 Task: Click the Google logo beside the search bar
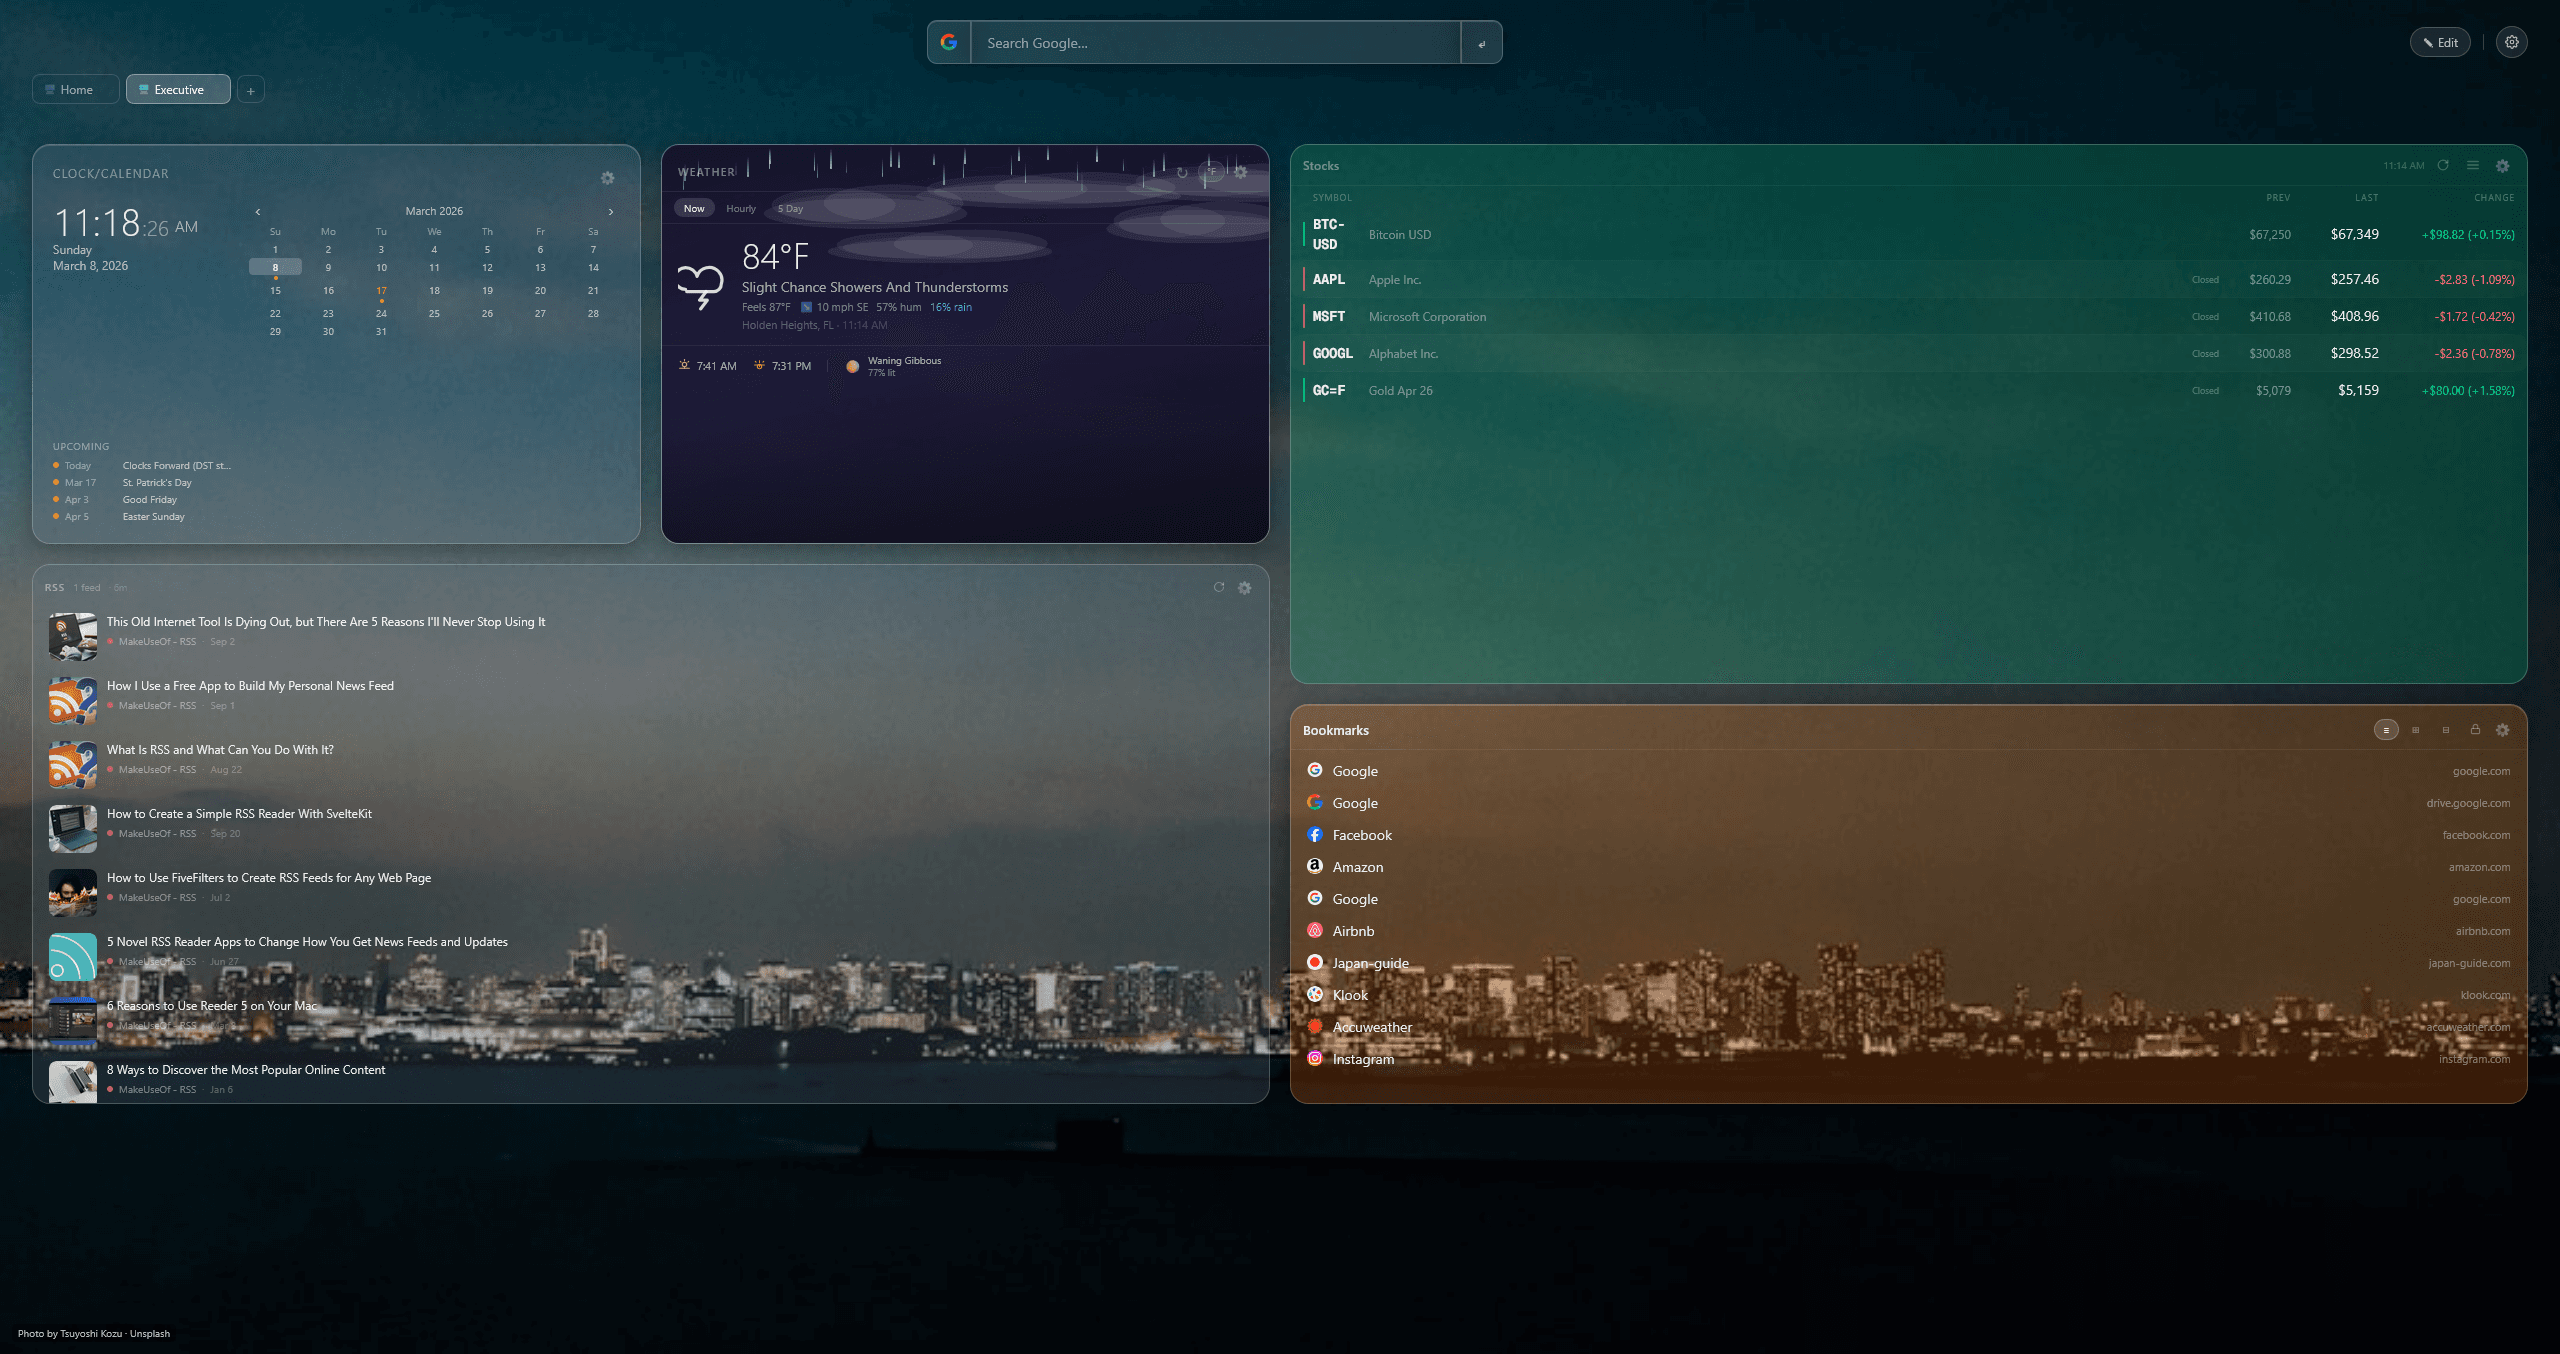(x=948, y=42)
